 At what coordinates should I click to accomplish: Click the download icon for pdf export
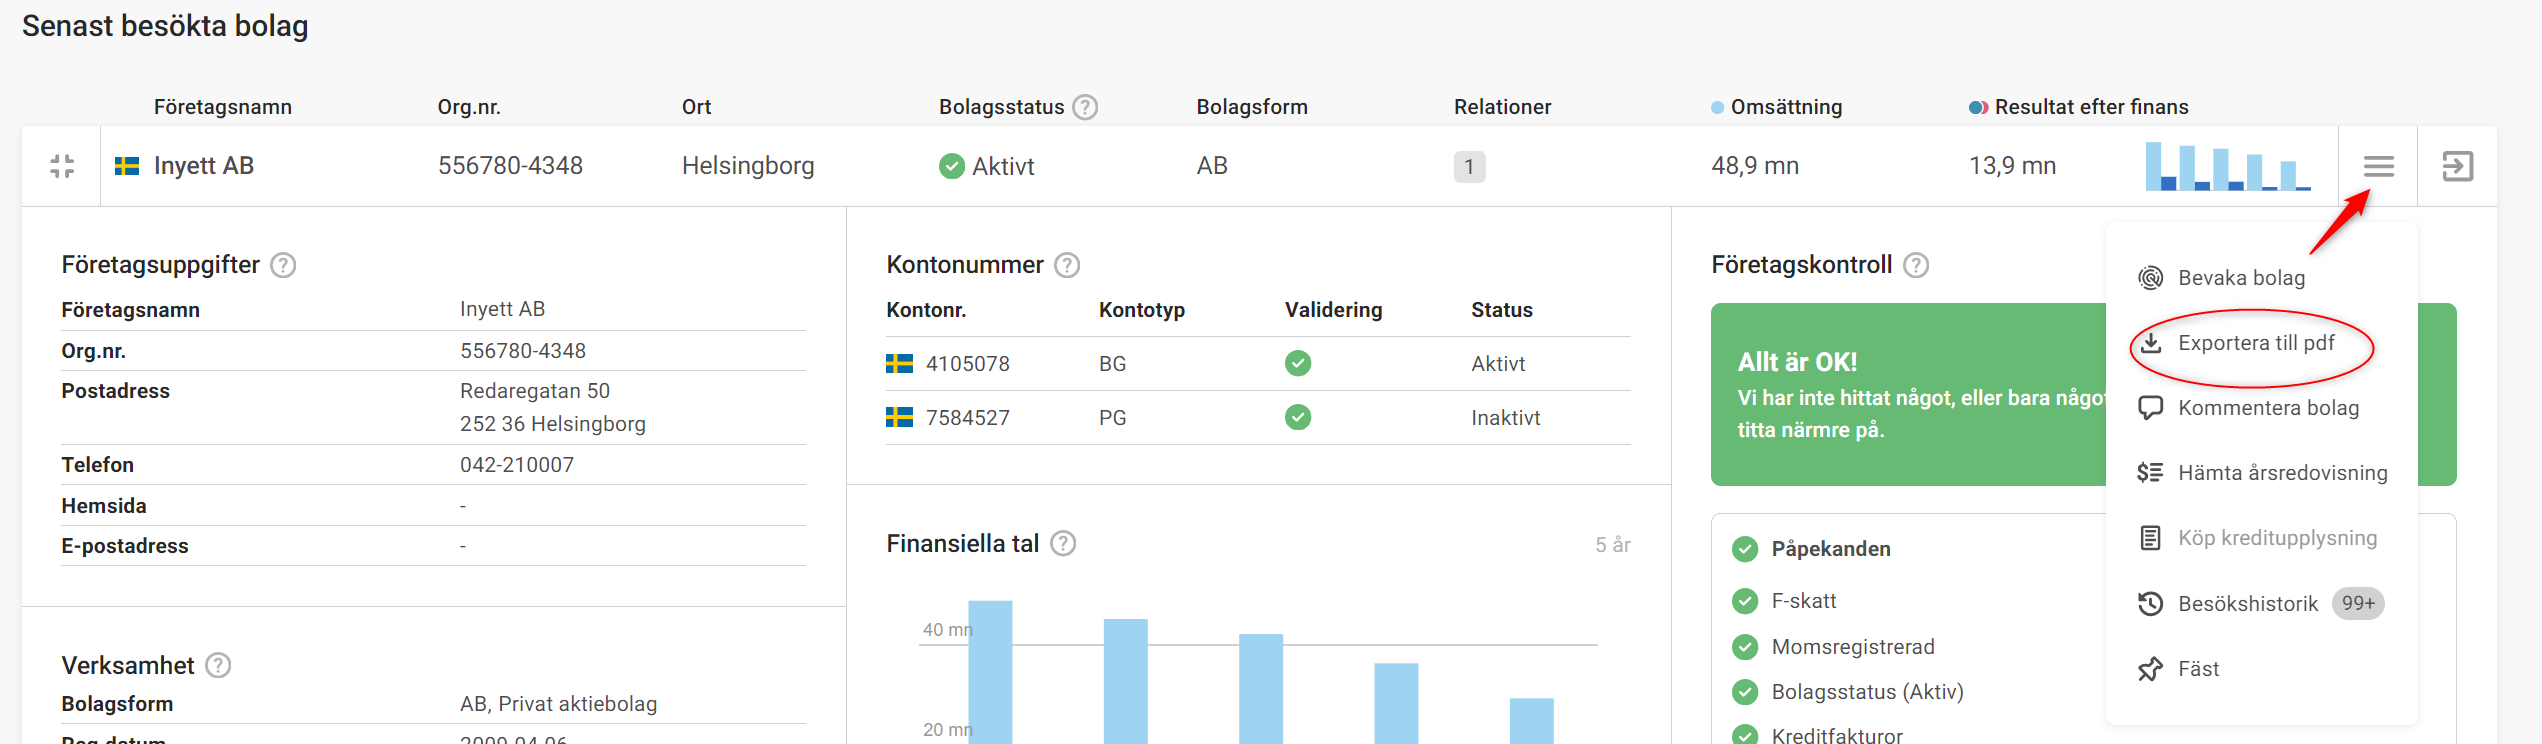2150,343
